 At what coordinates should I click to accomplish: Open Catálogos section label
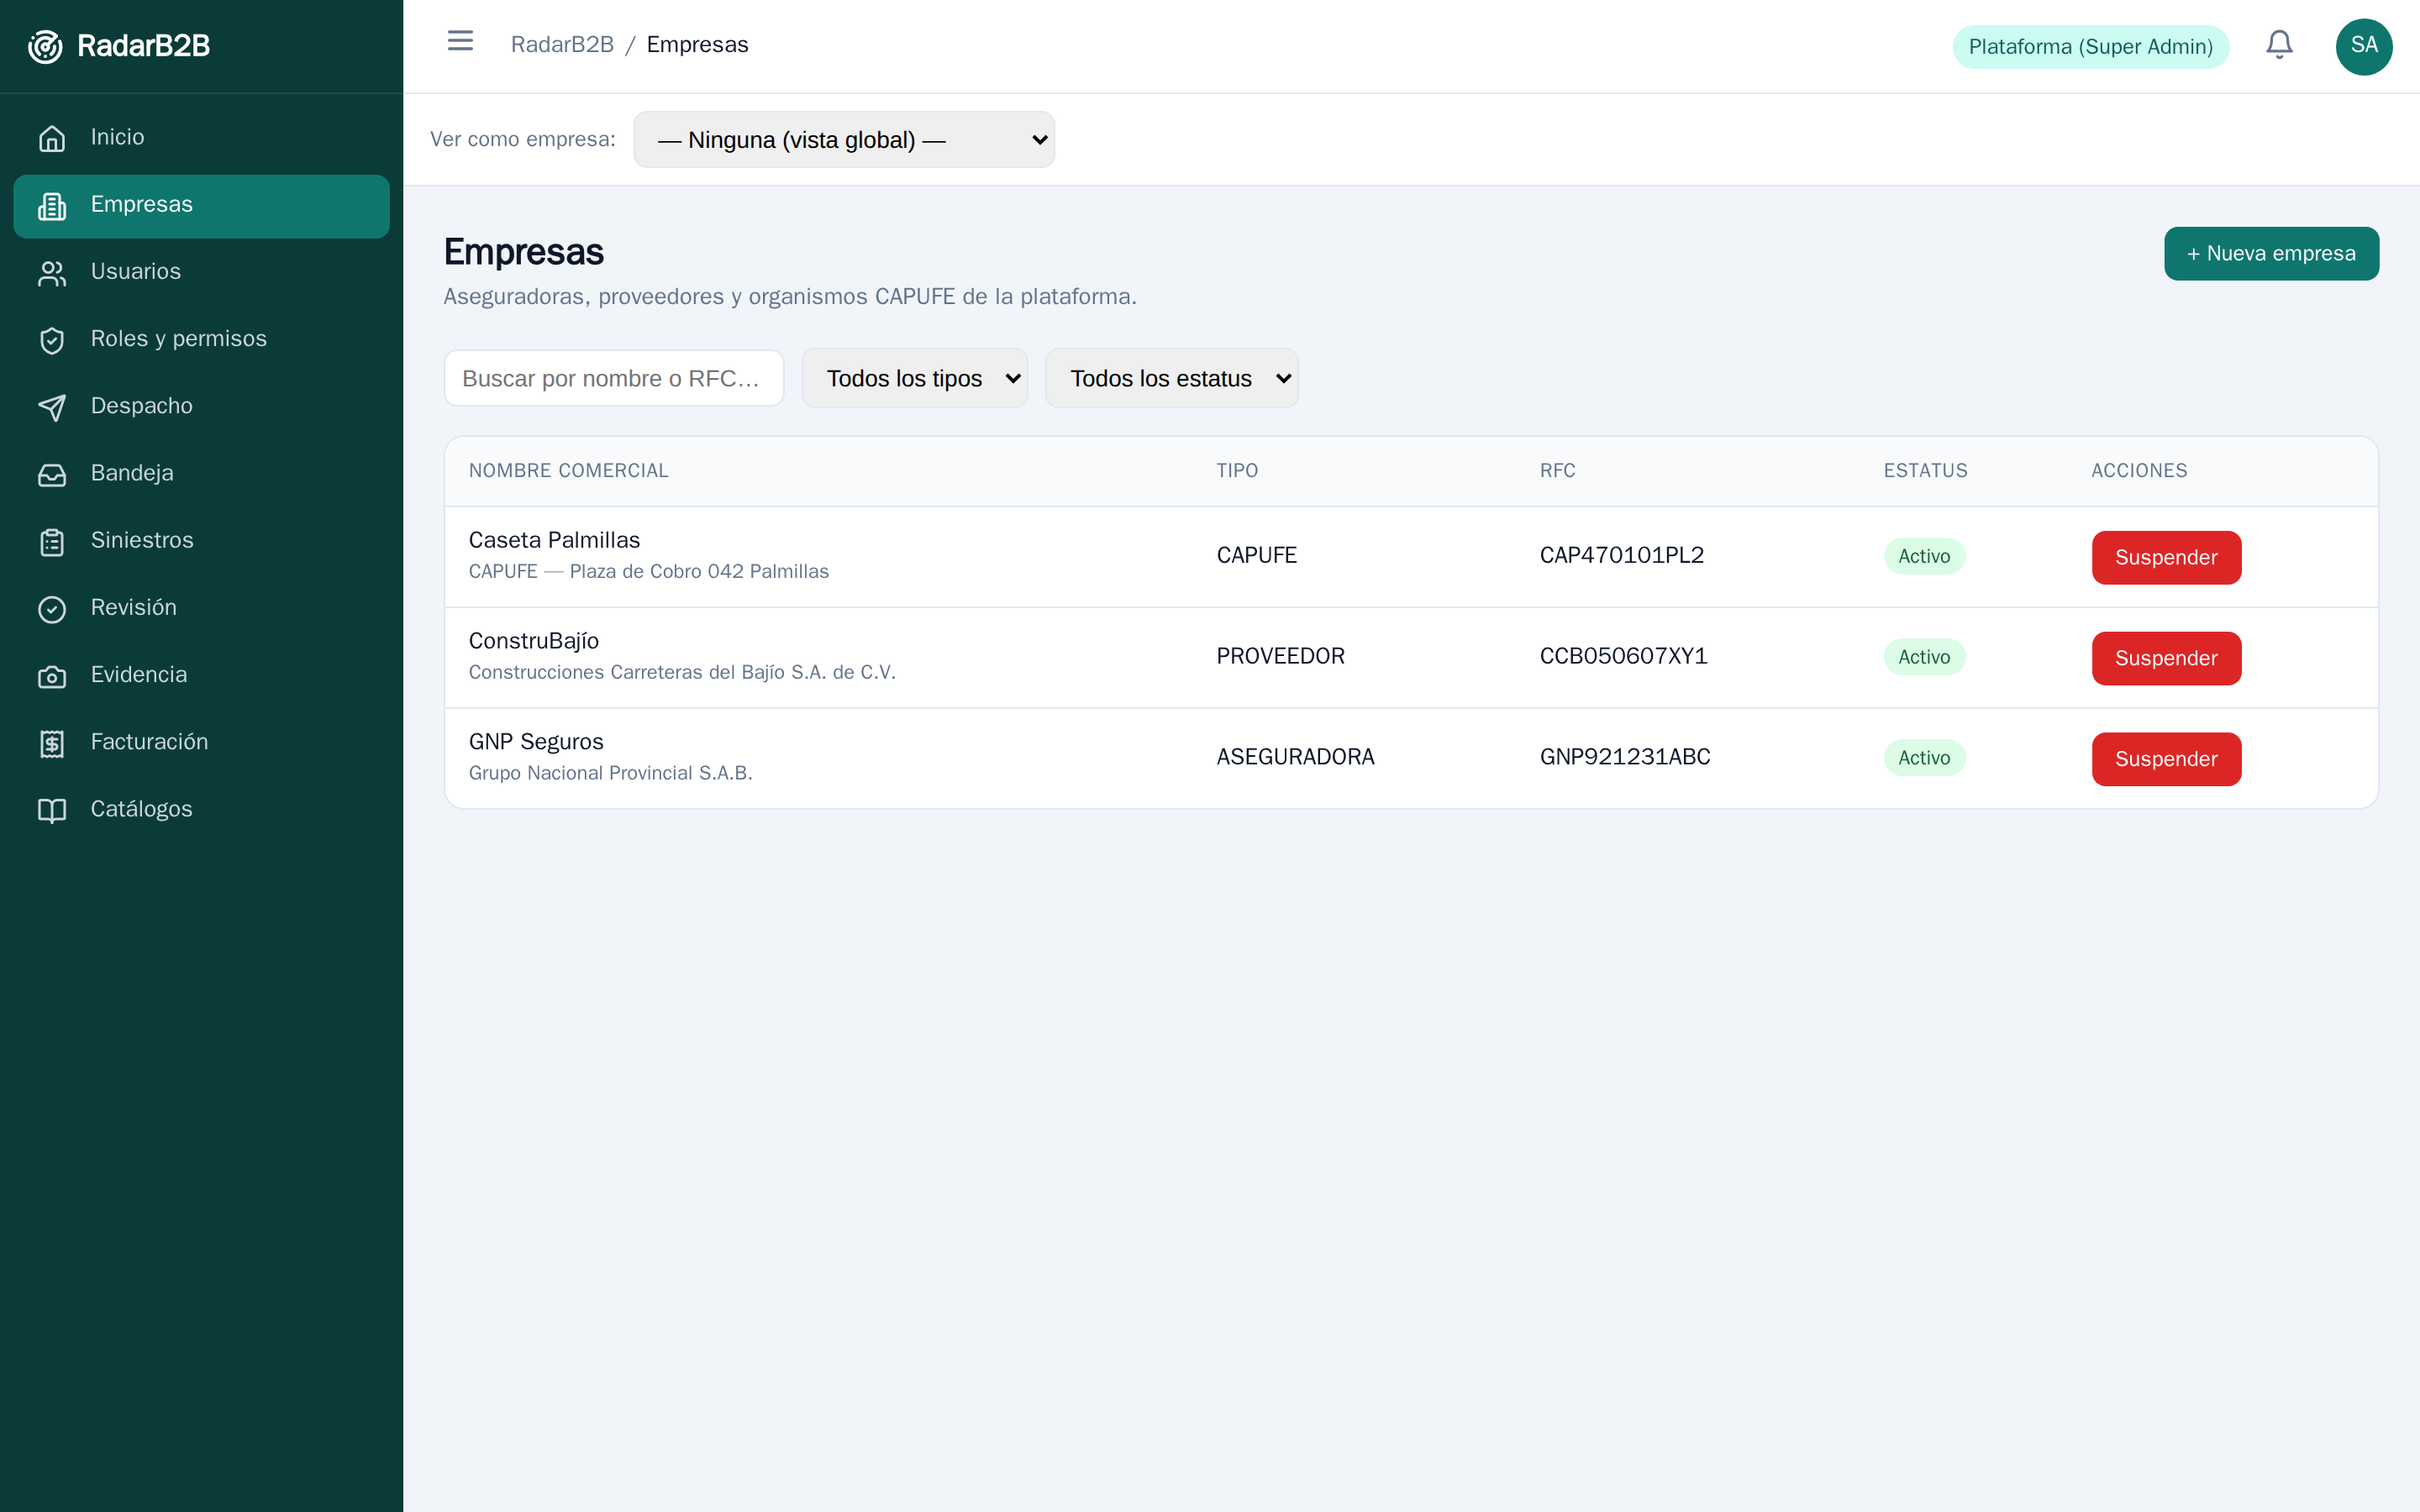tap(141, 809)
